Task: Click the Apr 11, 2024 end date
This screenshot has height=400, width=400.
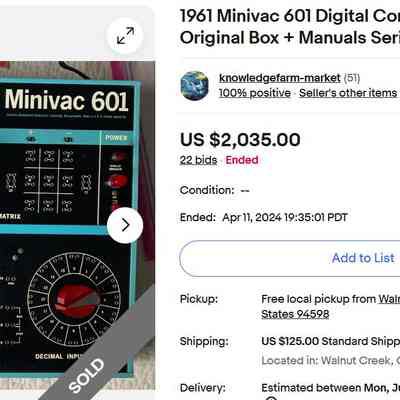Action: click(x=285, y=218)
